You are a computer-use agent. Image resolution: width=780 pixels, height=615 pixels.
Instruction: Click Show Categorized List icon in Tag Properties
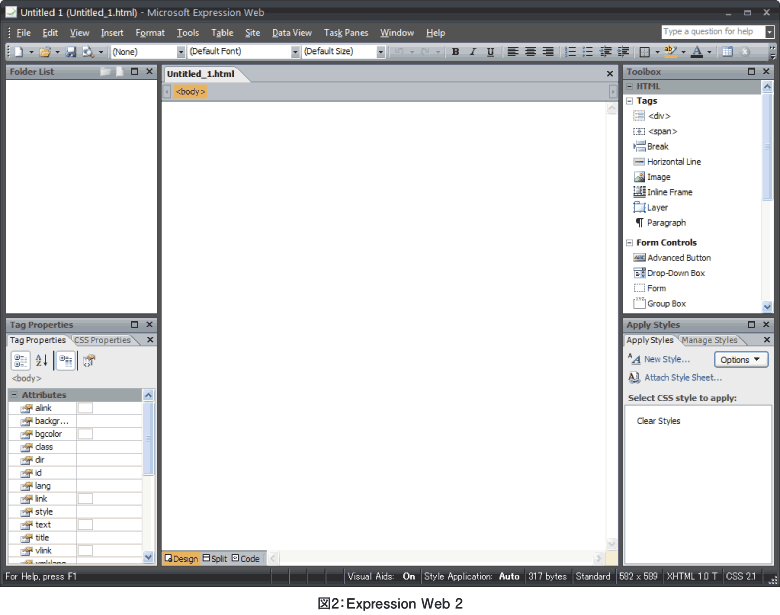(x=20, y=360)
